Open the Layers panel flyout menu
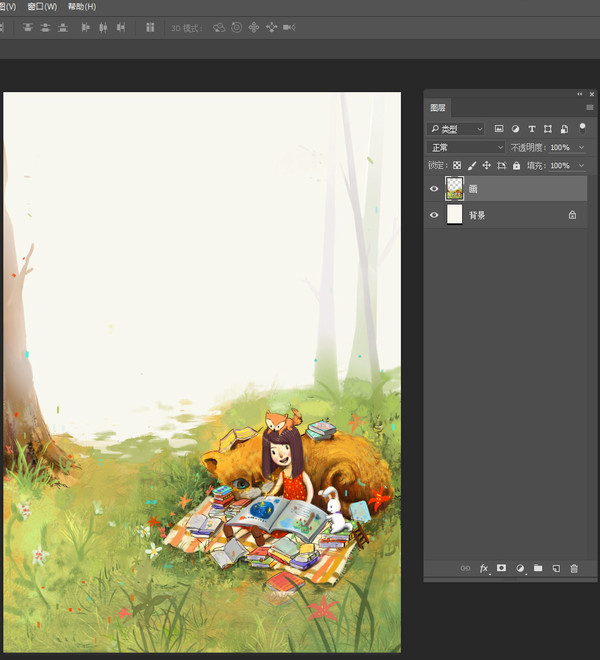This screenshot has width=600, height=660. [x=590, y=108]
